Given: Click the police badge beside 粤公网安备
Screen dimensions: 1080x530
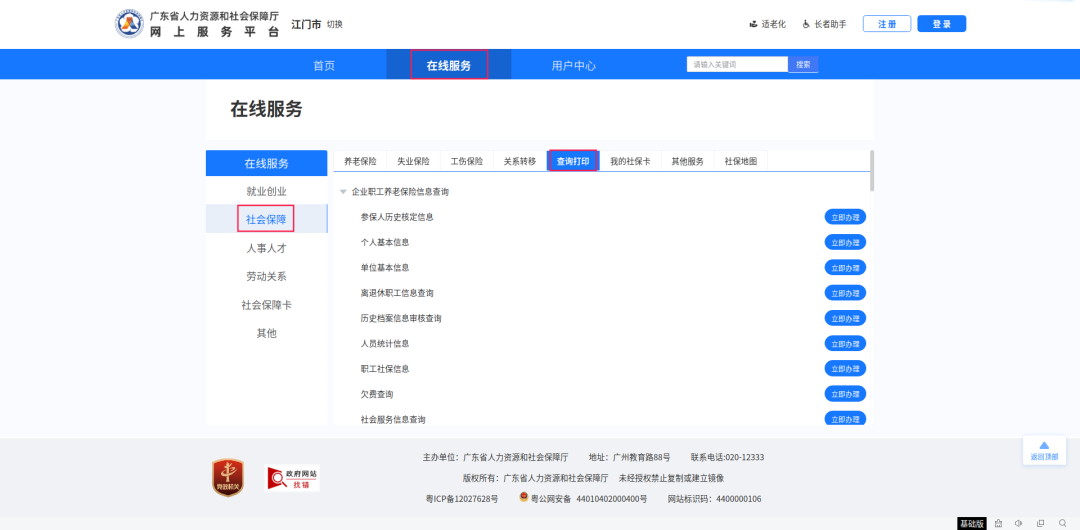Looking at the screenshot, I should tap(522, 497).
